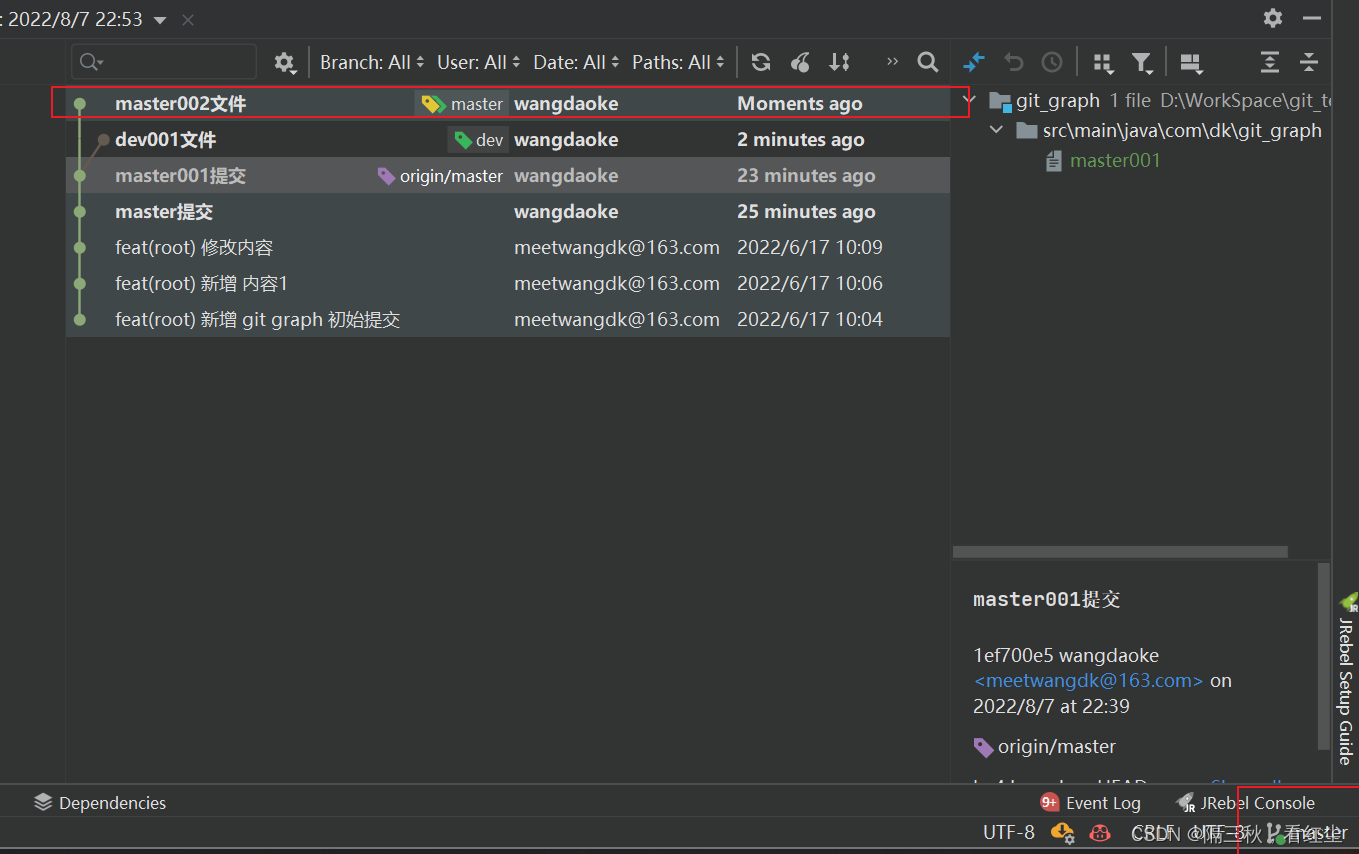Select the master001 file in changes tree

coord(1115,161)
